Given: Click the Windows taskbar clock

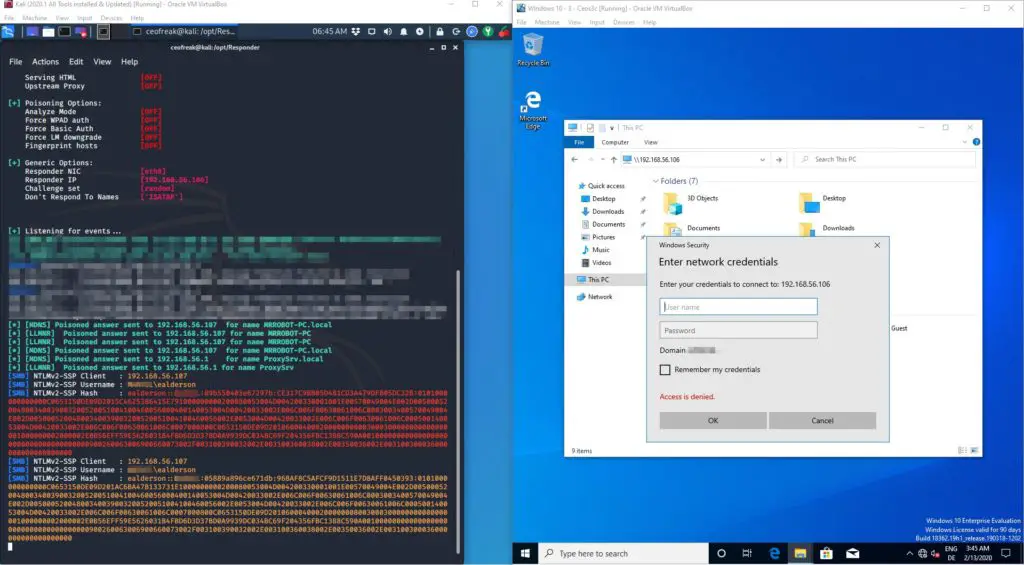Looking at the screenshot, I should tap(978, 553).
